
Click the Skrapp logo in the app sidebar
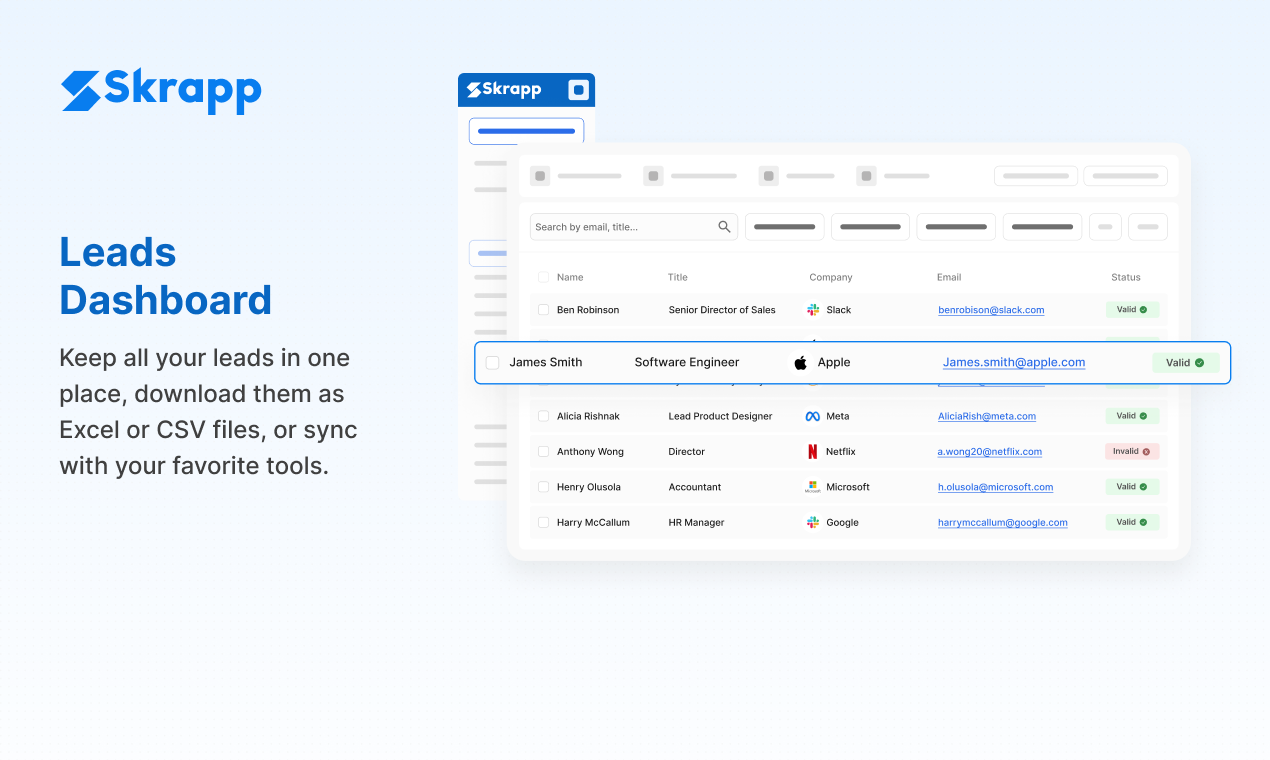coord(504,89)
